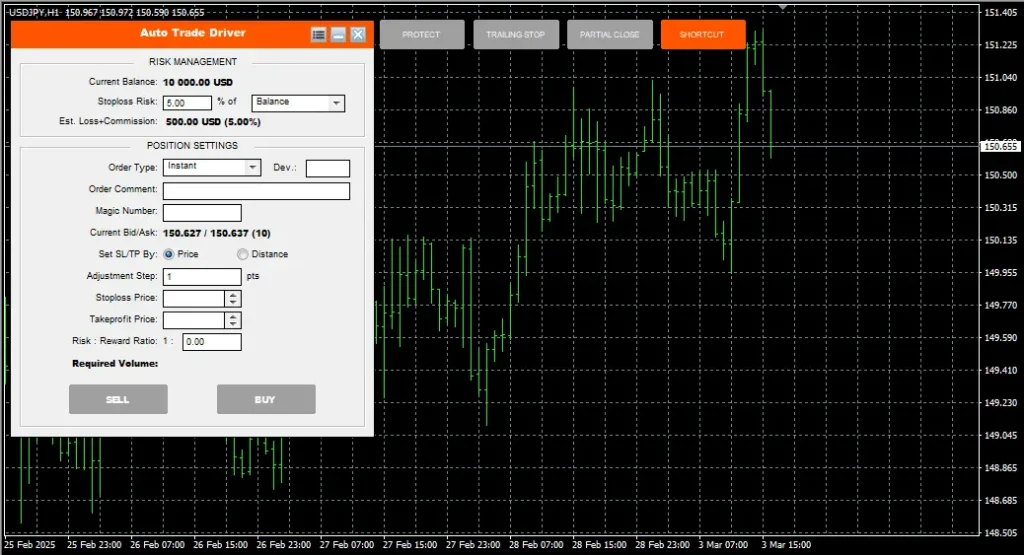
Task: Edit the Adjustment Step field
Action: click(202, 277)
